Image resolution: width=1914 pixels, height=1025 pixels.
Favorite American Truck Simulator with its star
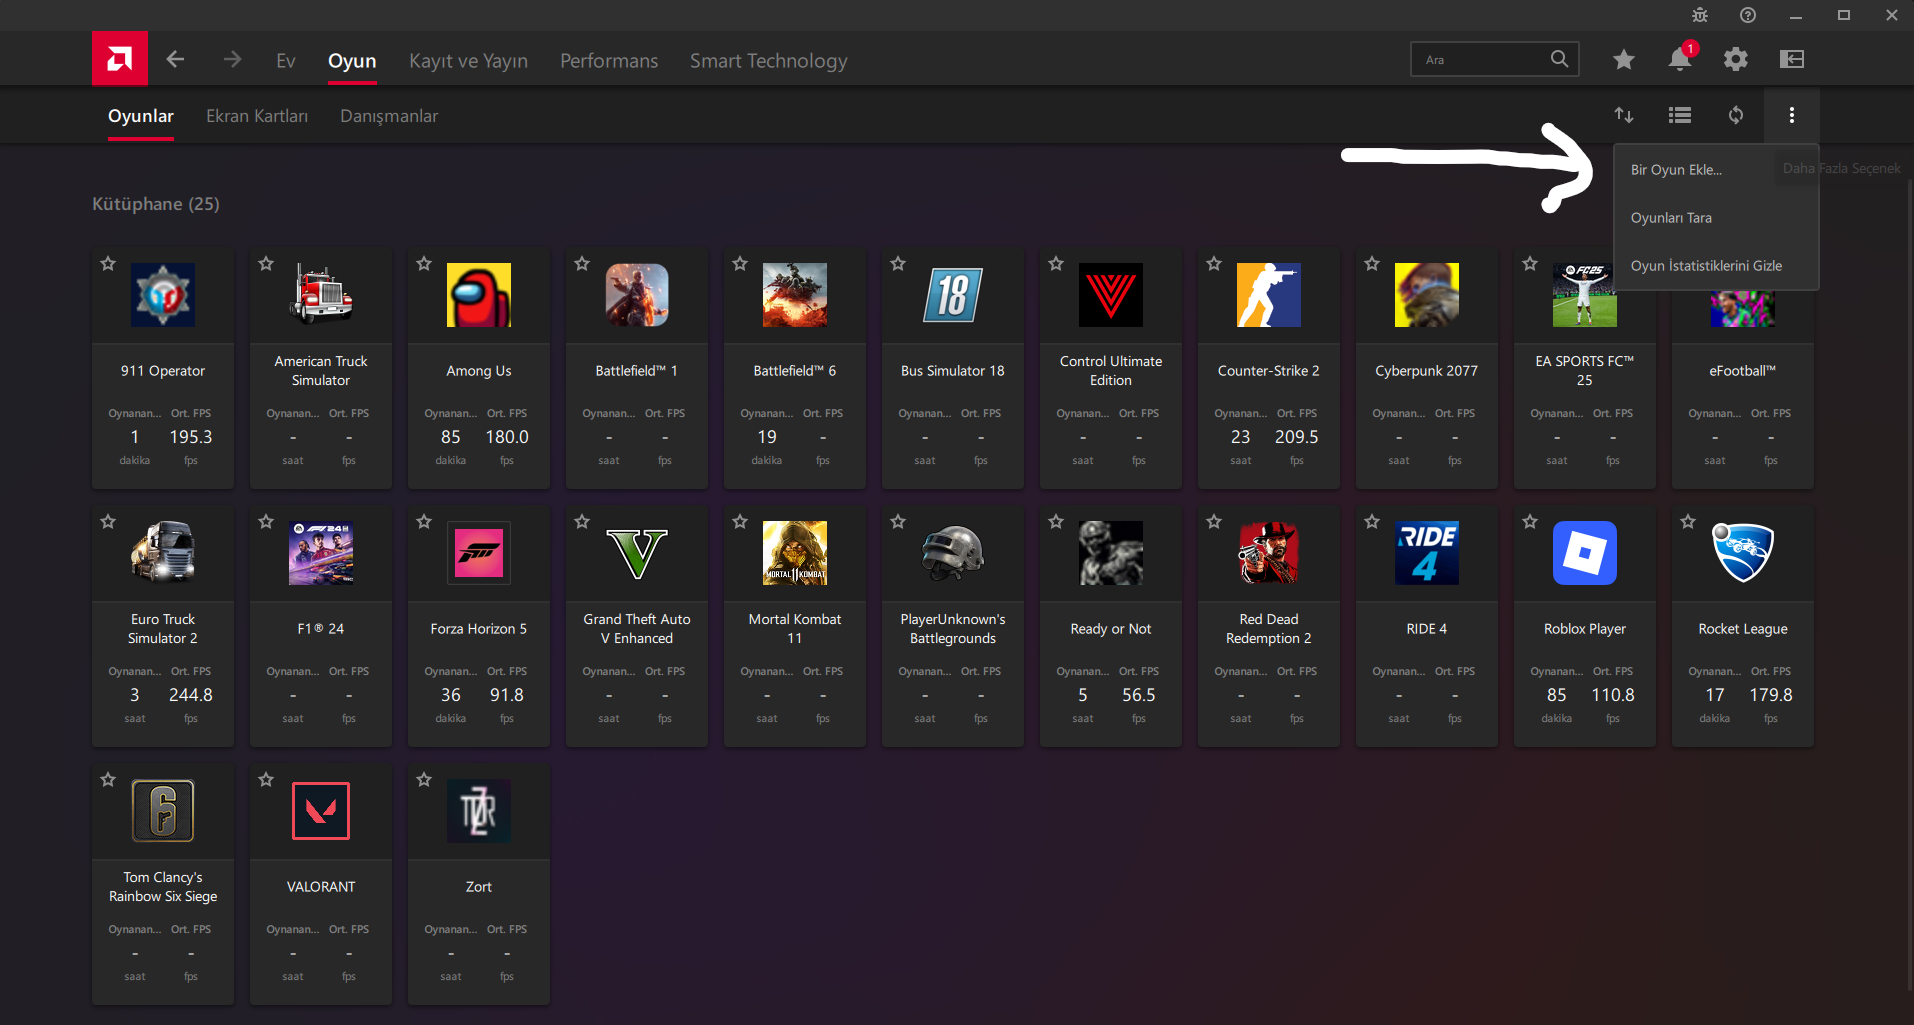click(266, 264)
